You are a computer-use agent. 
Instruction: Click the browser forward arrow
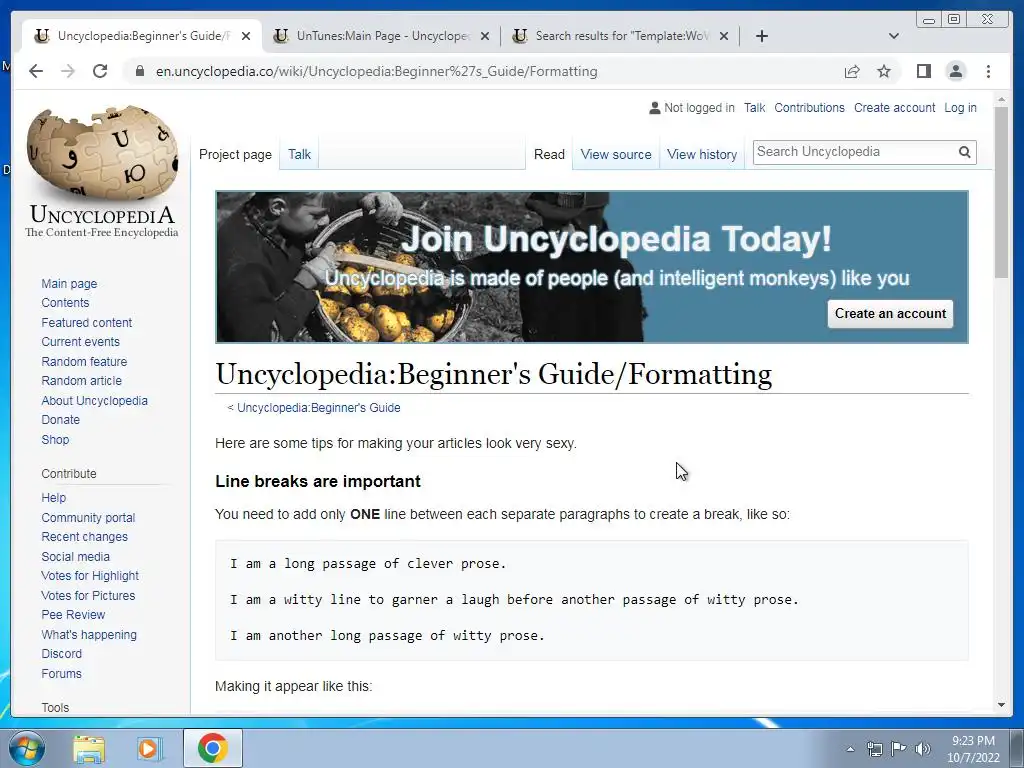(68, 71)
